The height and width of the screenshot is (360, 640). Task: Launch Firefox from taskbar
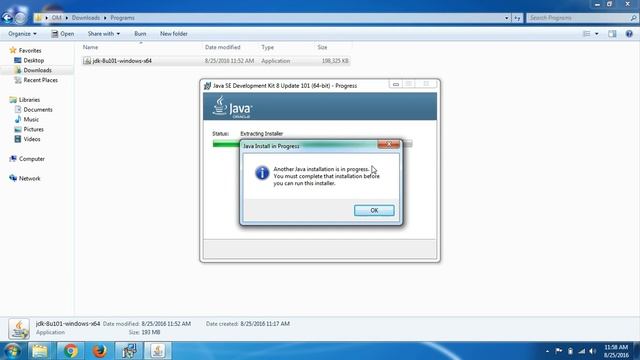[x=99, y=351]
